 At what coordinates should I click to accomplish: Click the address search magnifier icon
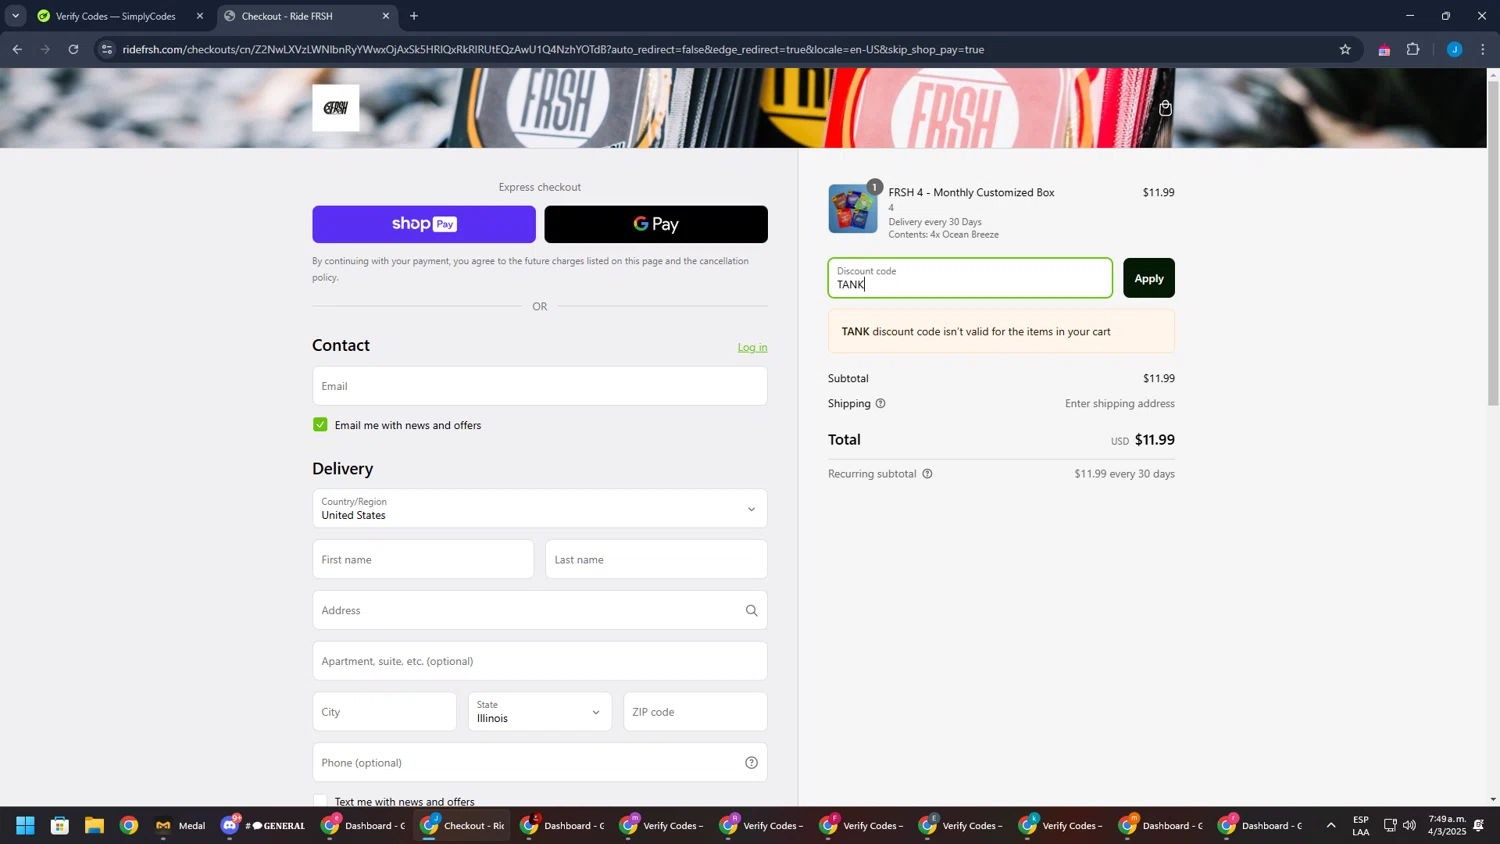click(751, 611)
